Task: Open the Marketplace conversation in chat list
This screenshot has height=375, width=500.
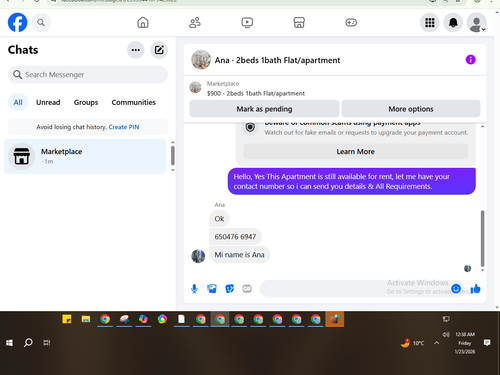Action: pos(85,156)
